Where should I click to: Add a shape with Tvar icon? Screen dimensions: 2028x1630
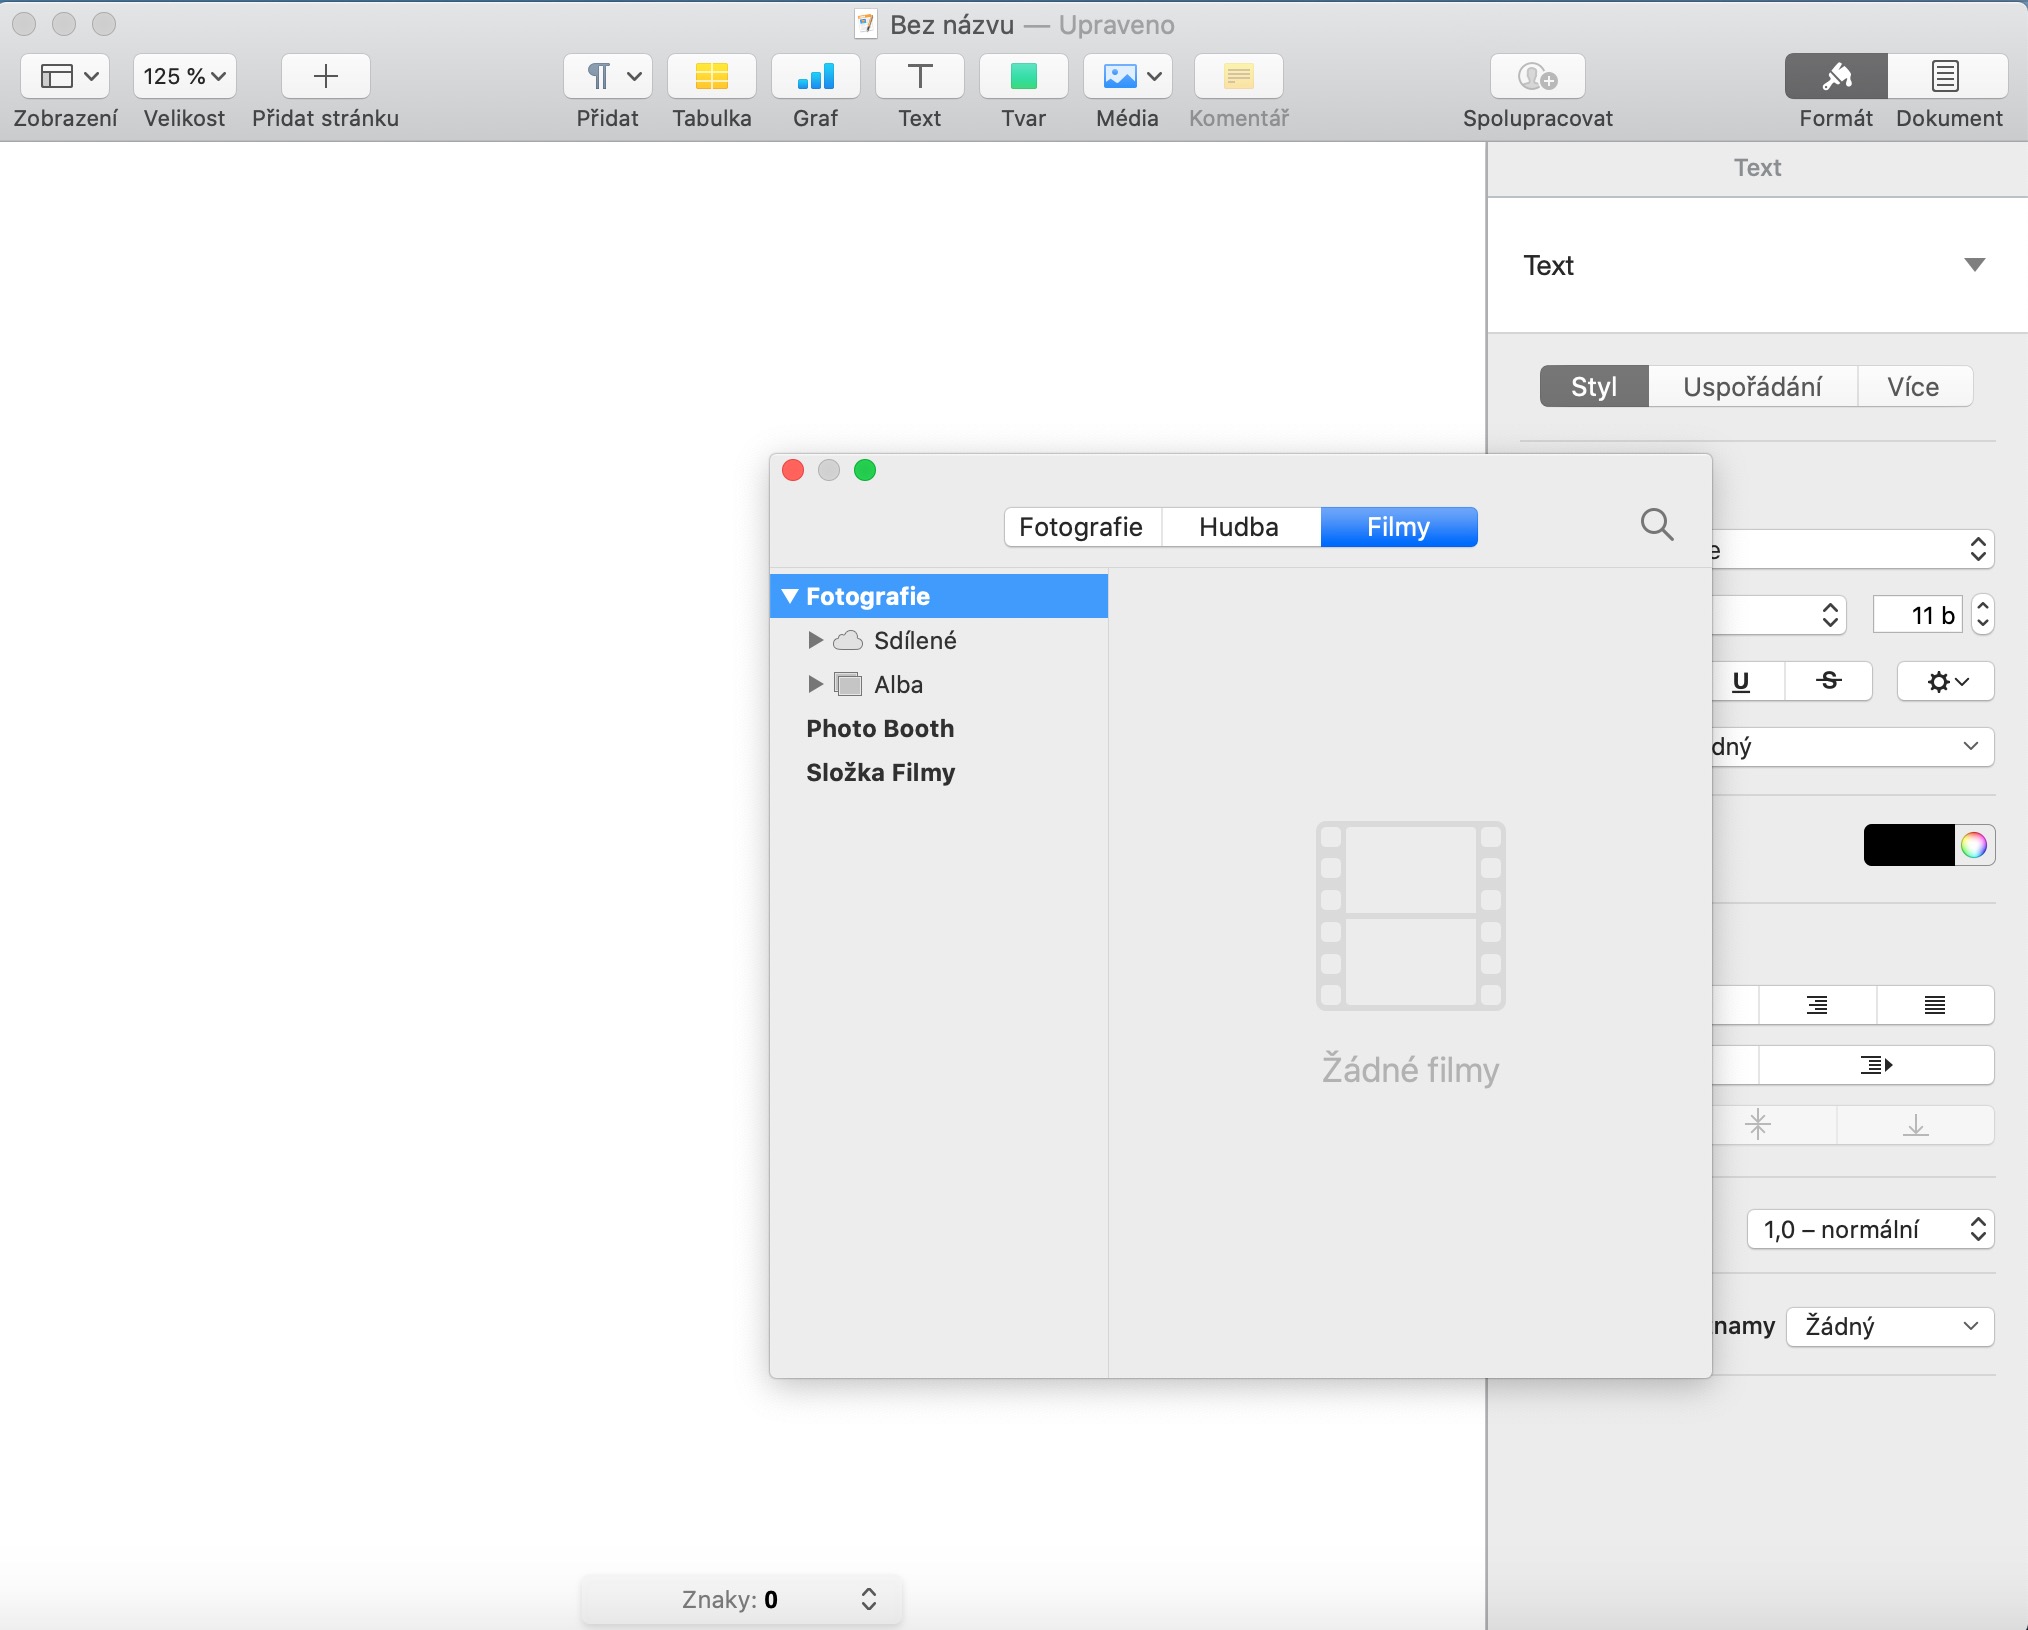pyautogui.click(x=1023, y=77)
